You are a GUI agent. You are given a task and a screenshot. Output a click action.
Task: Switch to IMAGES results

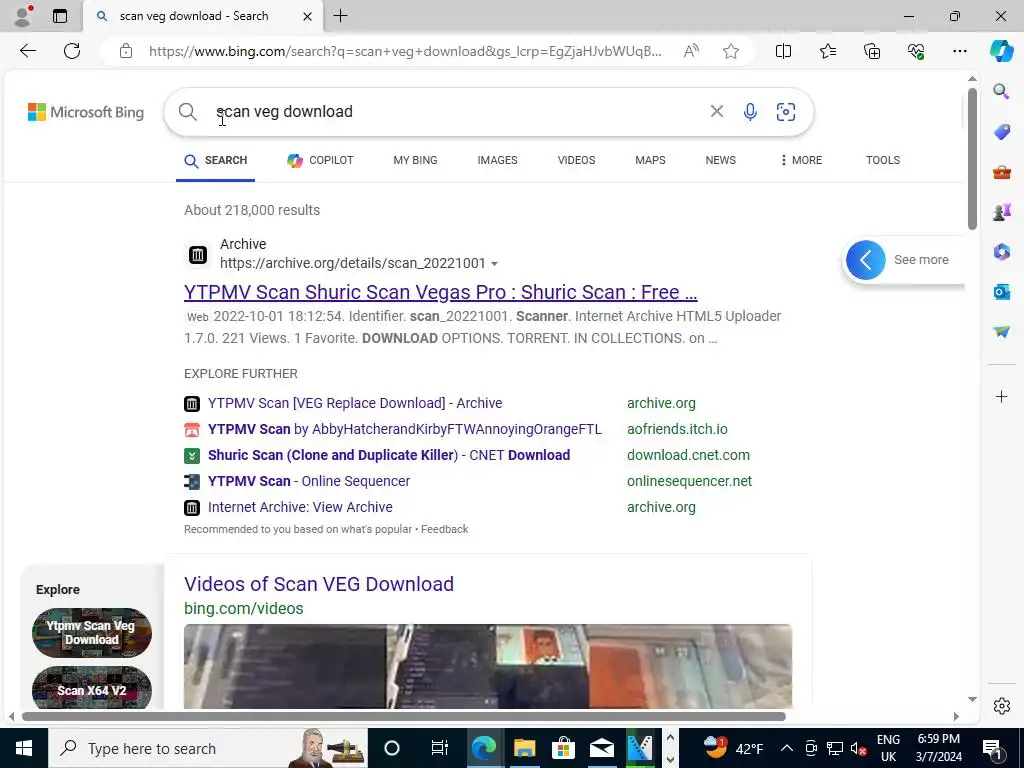(497, 160)
